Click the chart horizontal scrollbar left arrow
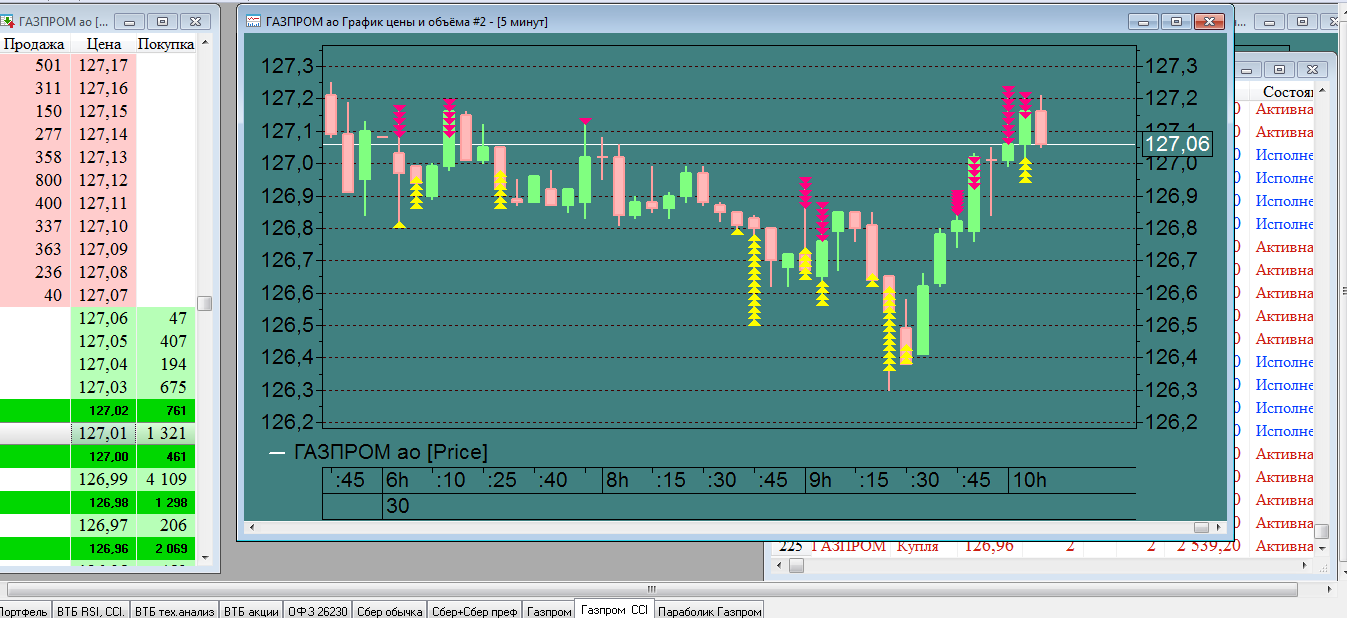 click(251, 527)
